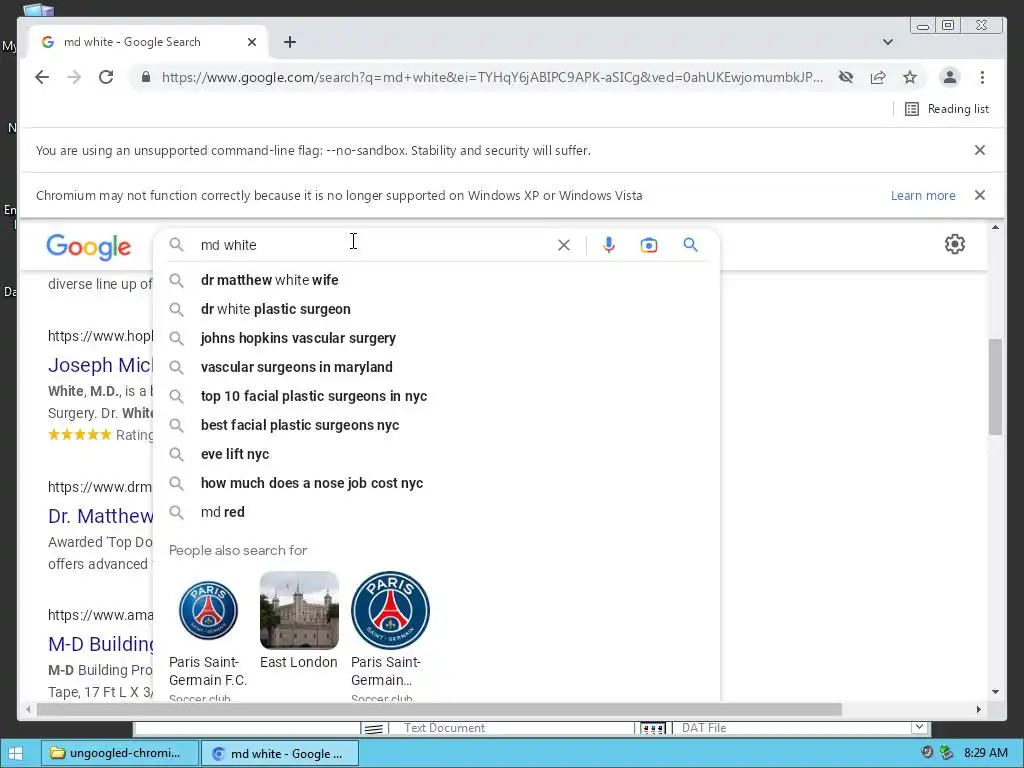Open Paris Saint-Germain F.C. thumbnail
This screenshot has width=1024, height=768.
(x=208, y=611)
